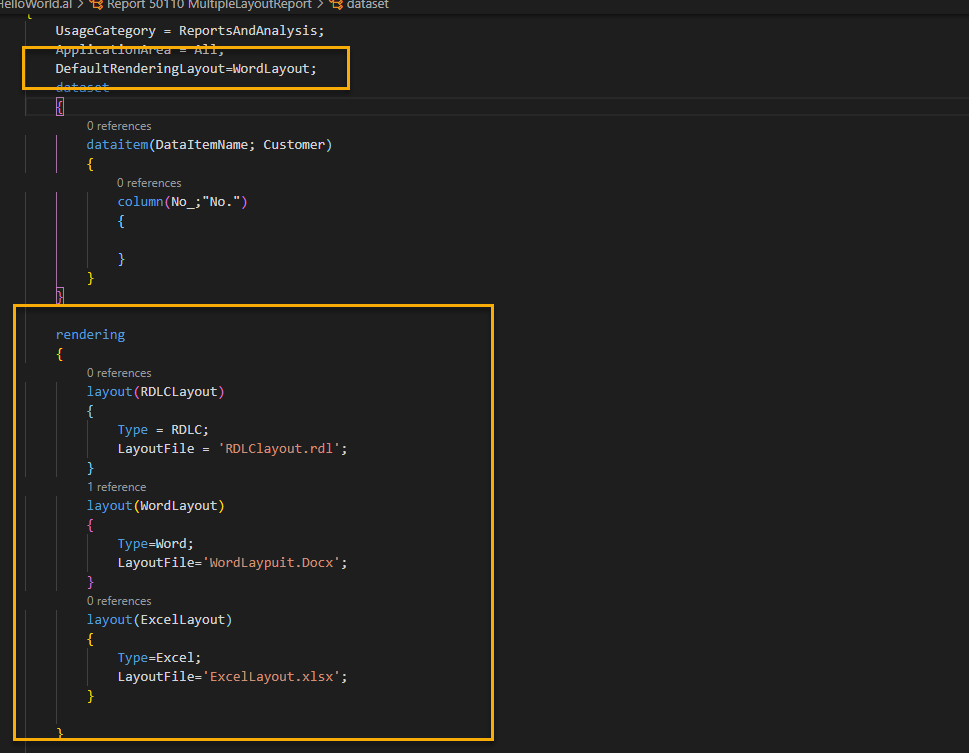The height and width of the screenshot is (753, 969).
Task: Click the 'WordLaypuit.Docx' file string
Action: [x=278, y=563]
